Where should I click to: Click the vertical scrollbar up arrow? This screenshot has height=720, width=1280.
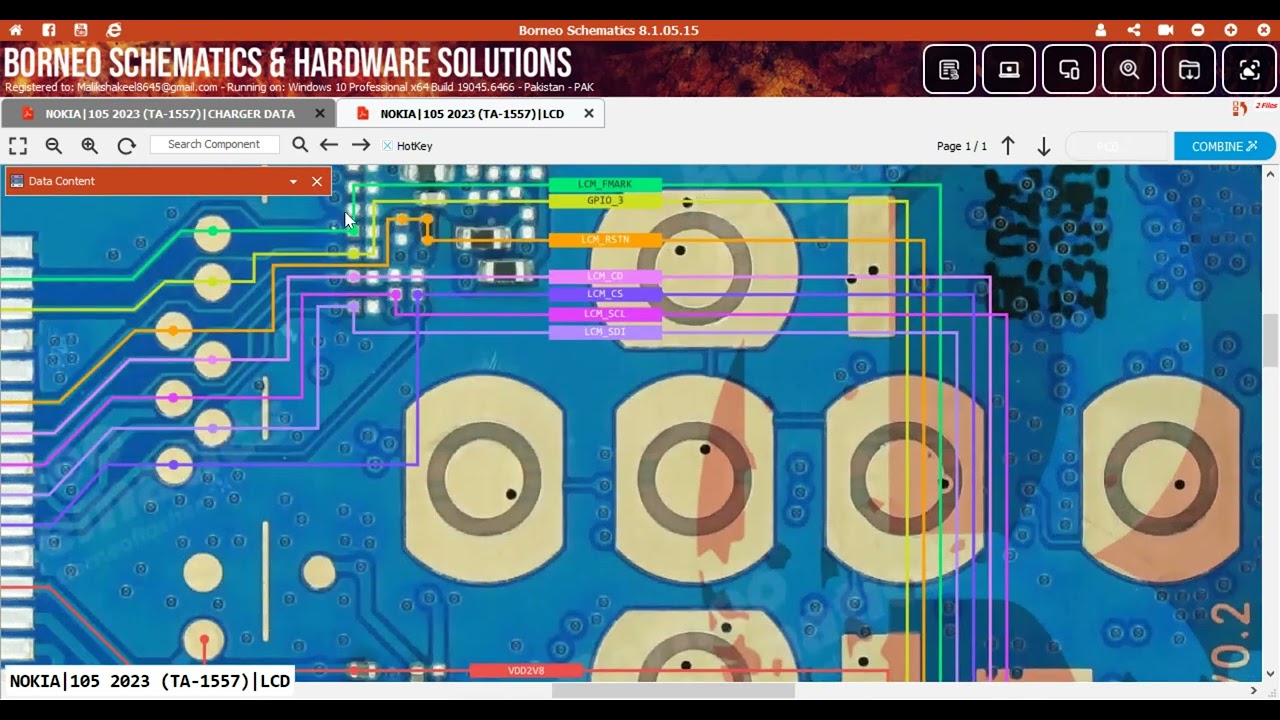pyautogui.click(x=1271, y=172)
